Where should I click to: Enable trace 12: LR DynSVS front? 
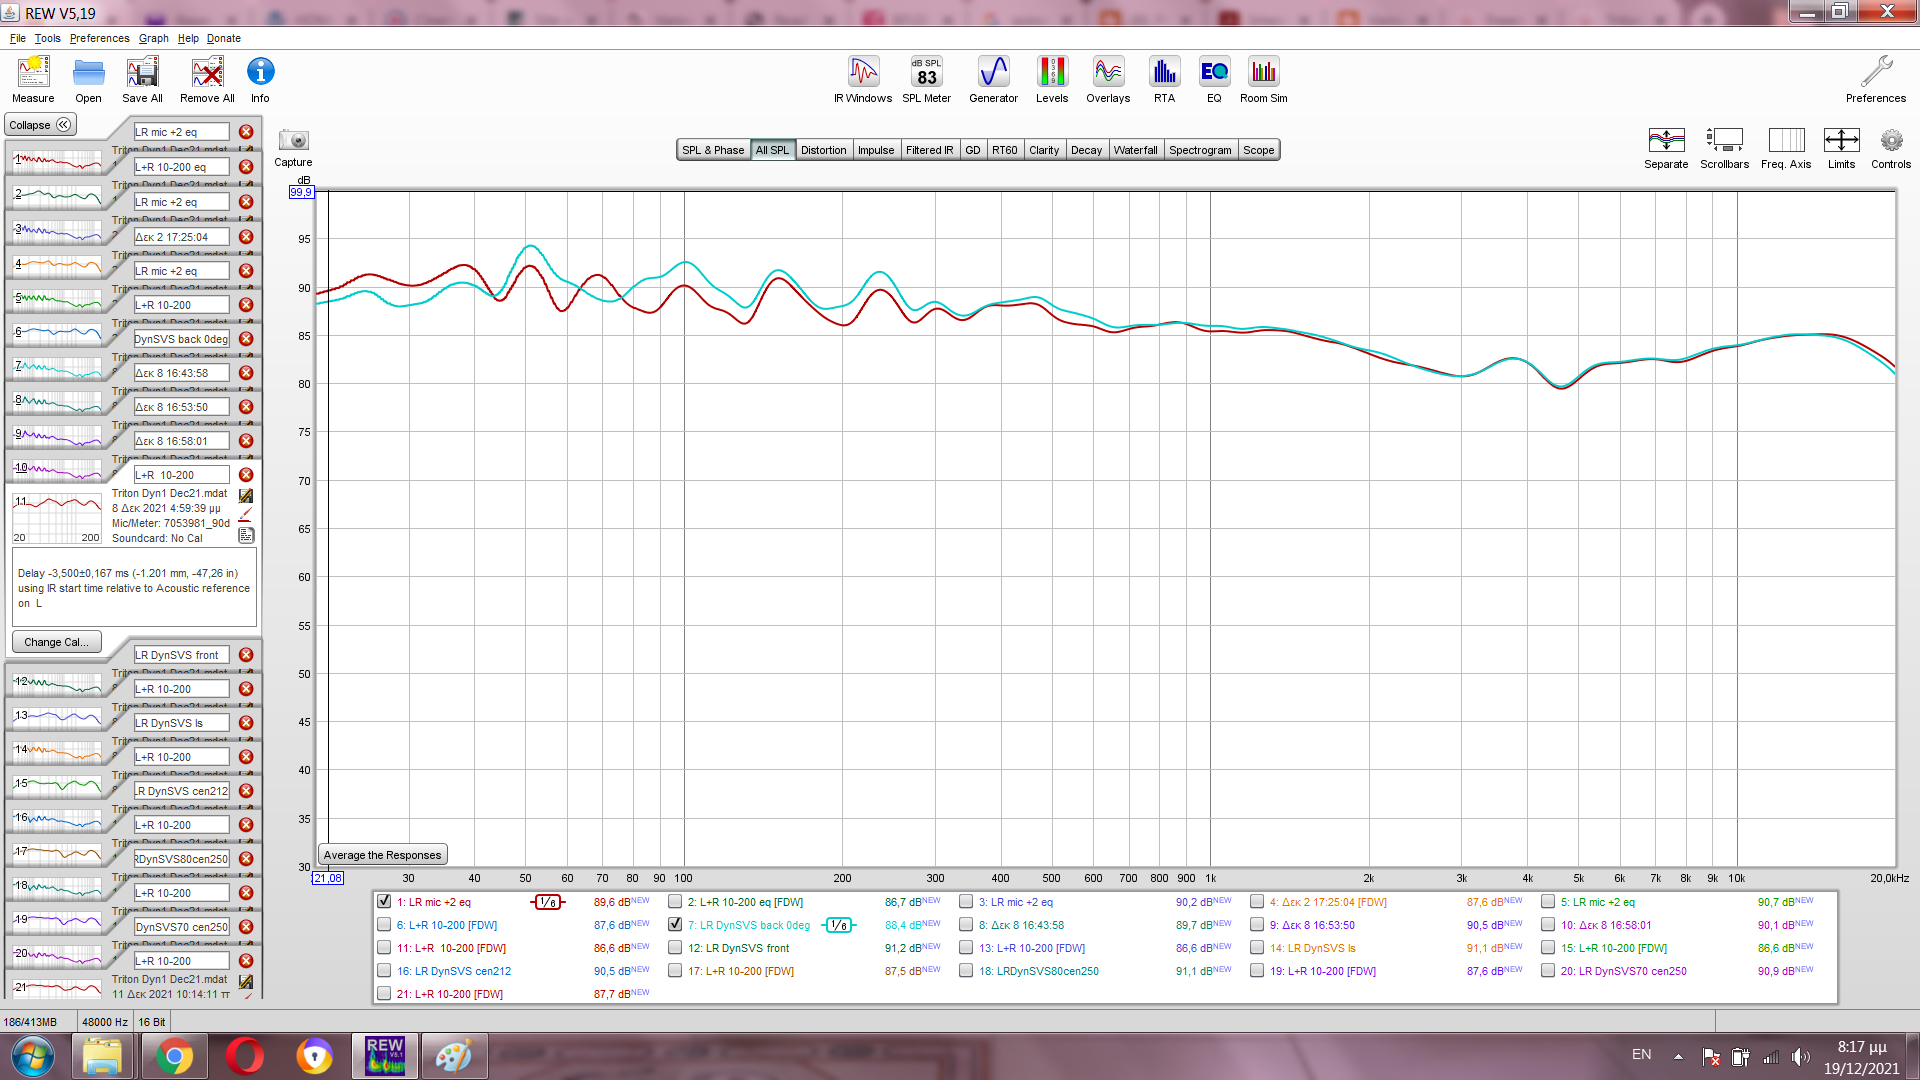point(675,948)
